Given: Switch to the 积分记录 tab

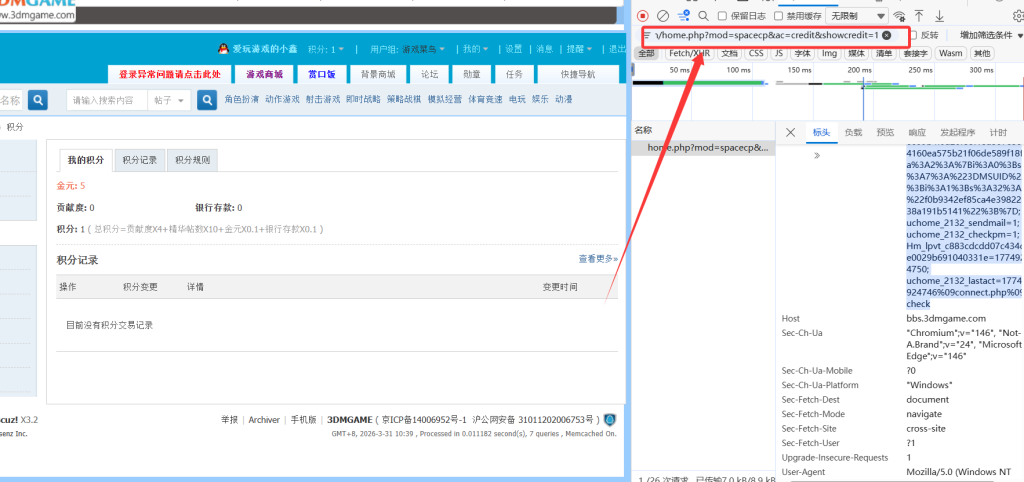Looking at the screenshot, I should [x=139, y=160].
